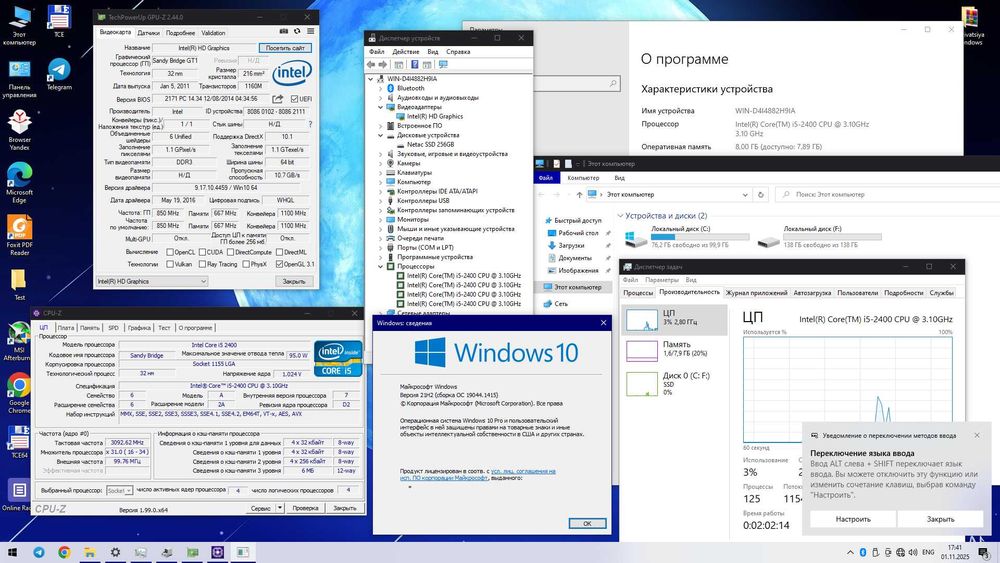
Task: Click the BIOS export share icon in GPU-Z
Action: (277, 99)
